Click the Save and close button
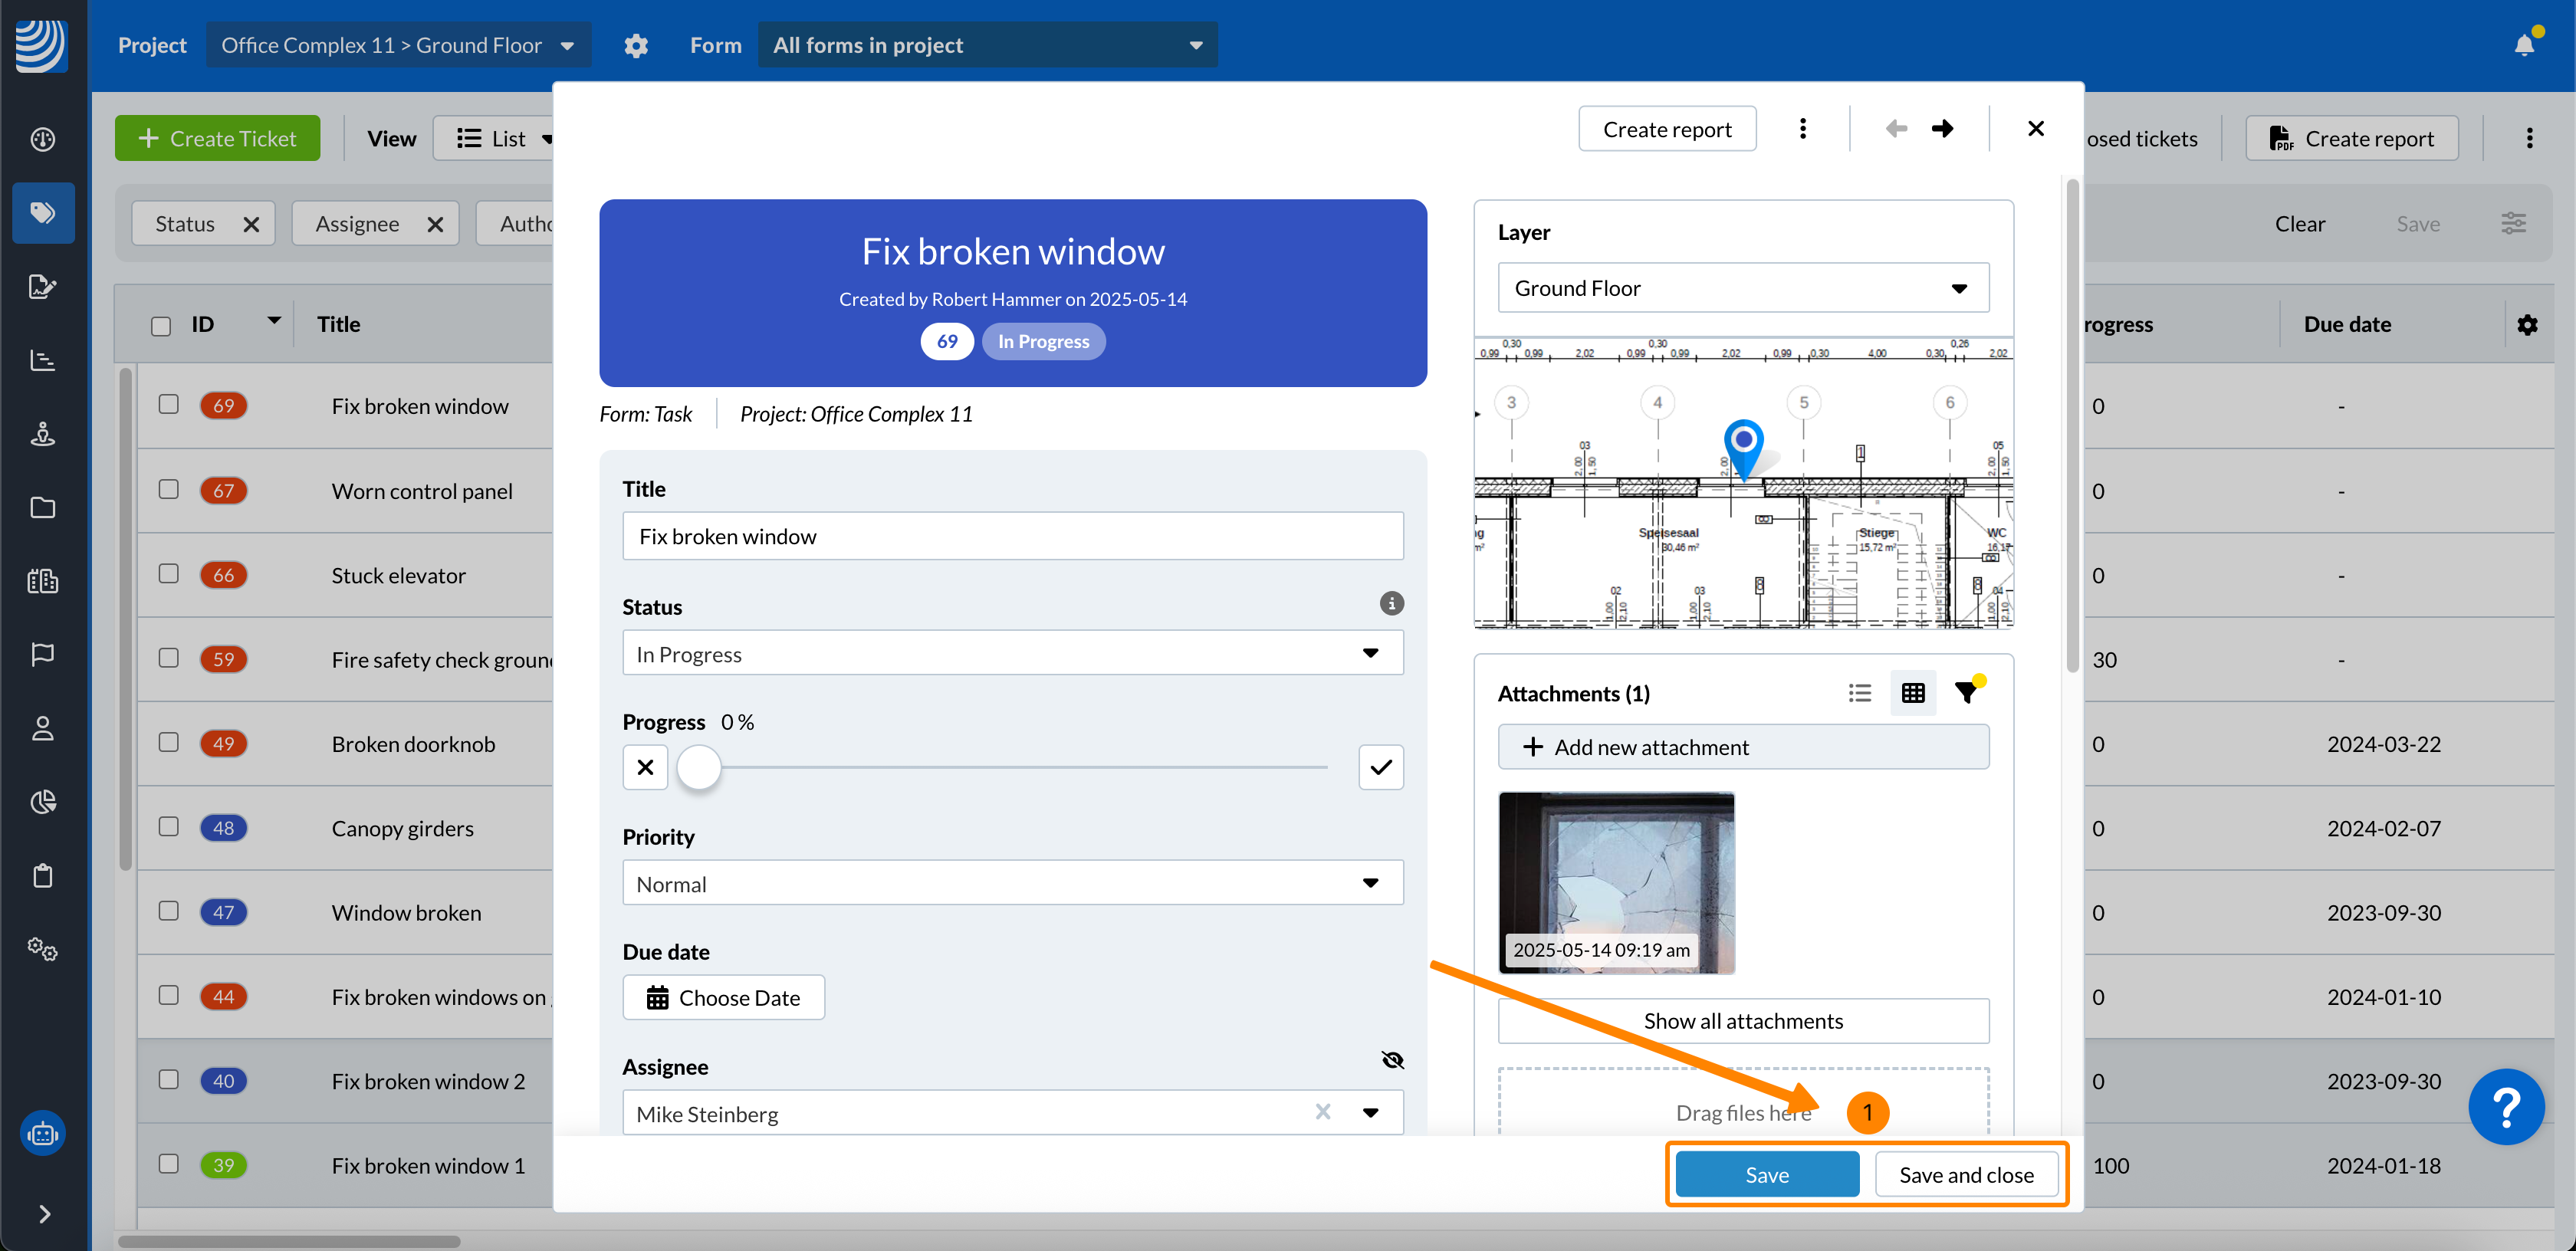Viewport: 2576px width, 1251px height. point(1965,1174)
